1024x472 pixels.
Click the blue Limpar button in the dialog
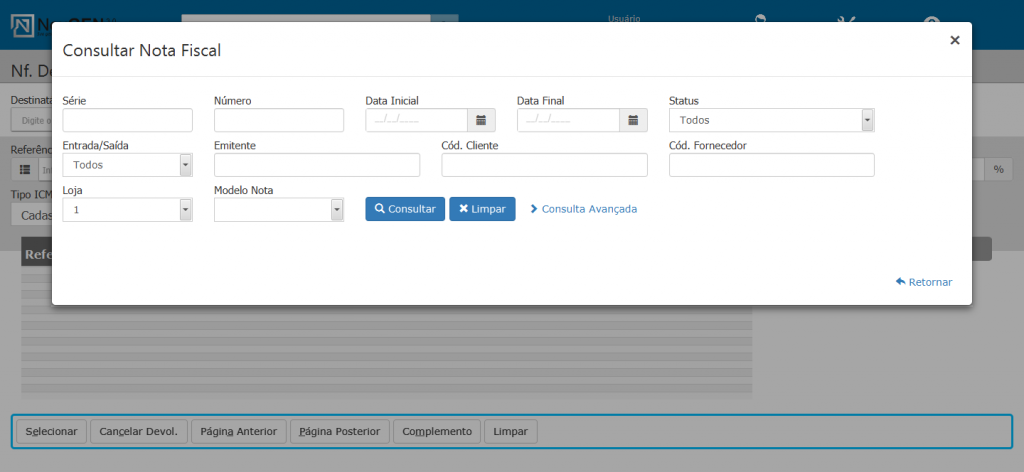click(x=482, y=209)
